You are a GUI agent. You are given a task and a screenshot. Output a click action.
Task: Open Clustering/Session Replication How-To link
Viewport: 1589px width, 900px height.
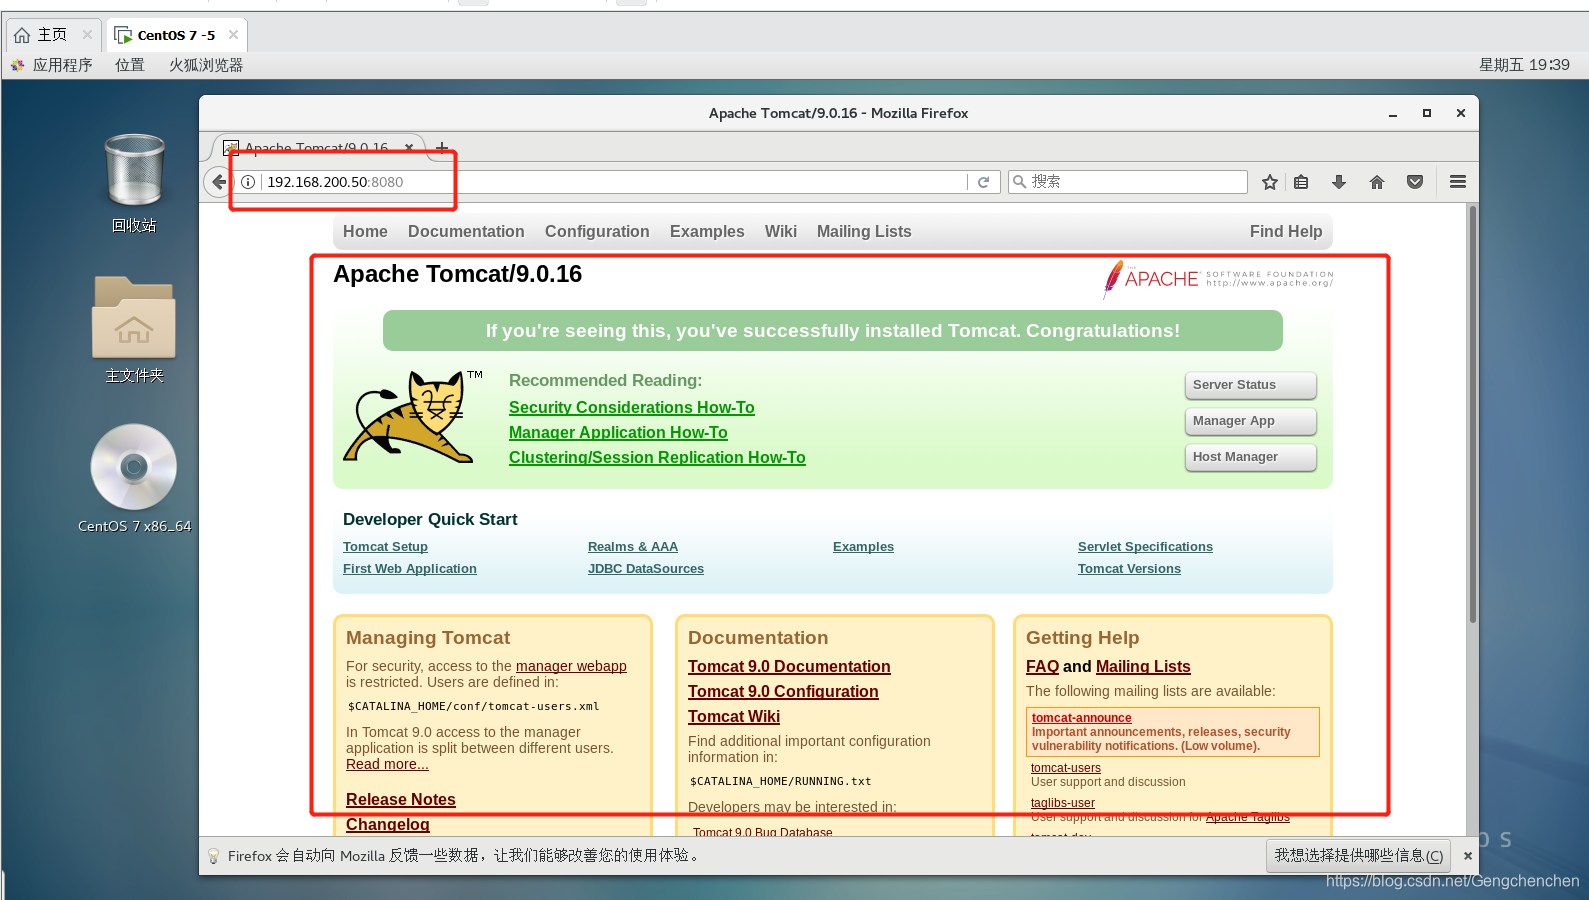click(x=657, y=458)
